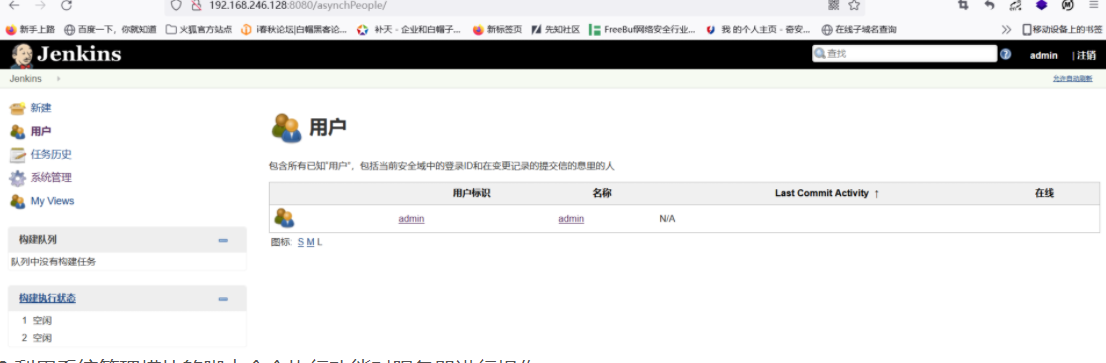Click the Jenkins header title
1106x363 pixels.
pyautogui.click(x=79, y=54)
